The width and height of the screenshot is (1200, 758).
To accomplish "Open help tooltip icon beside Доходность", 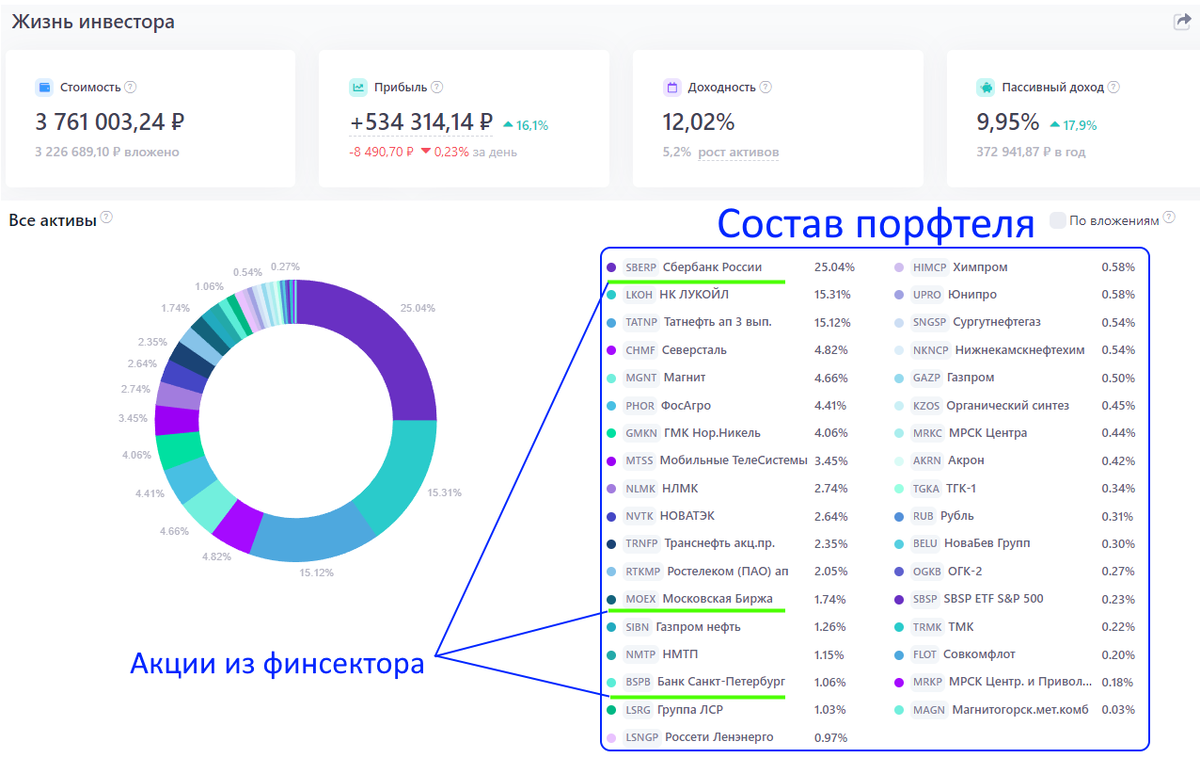I will (766, 87).
